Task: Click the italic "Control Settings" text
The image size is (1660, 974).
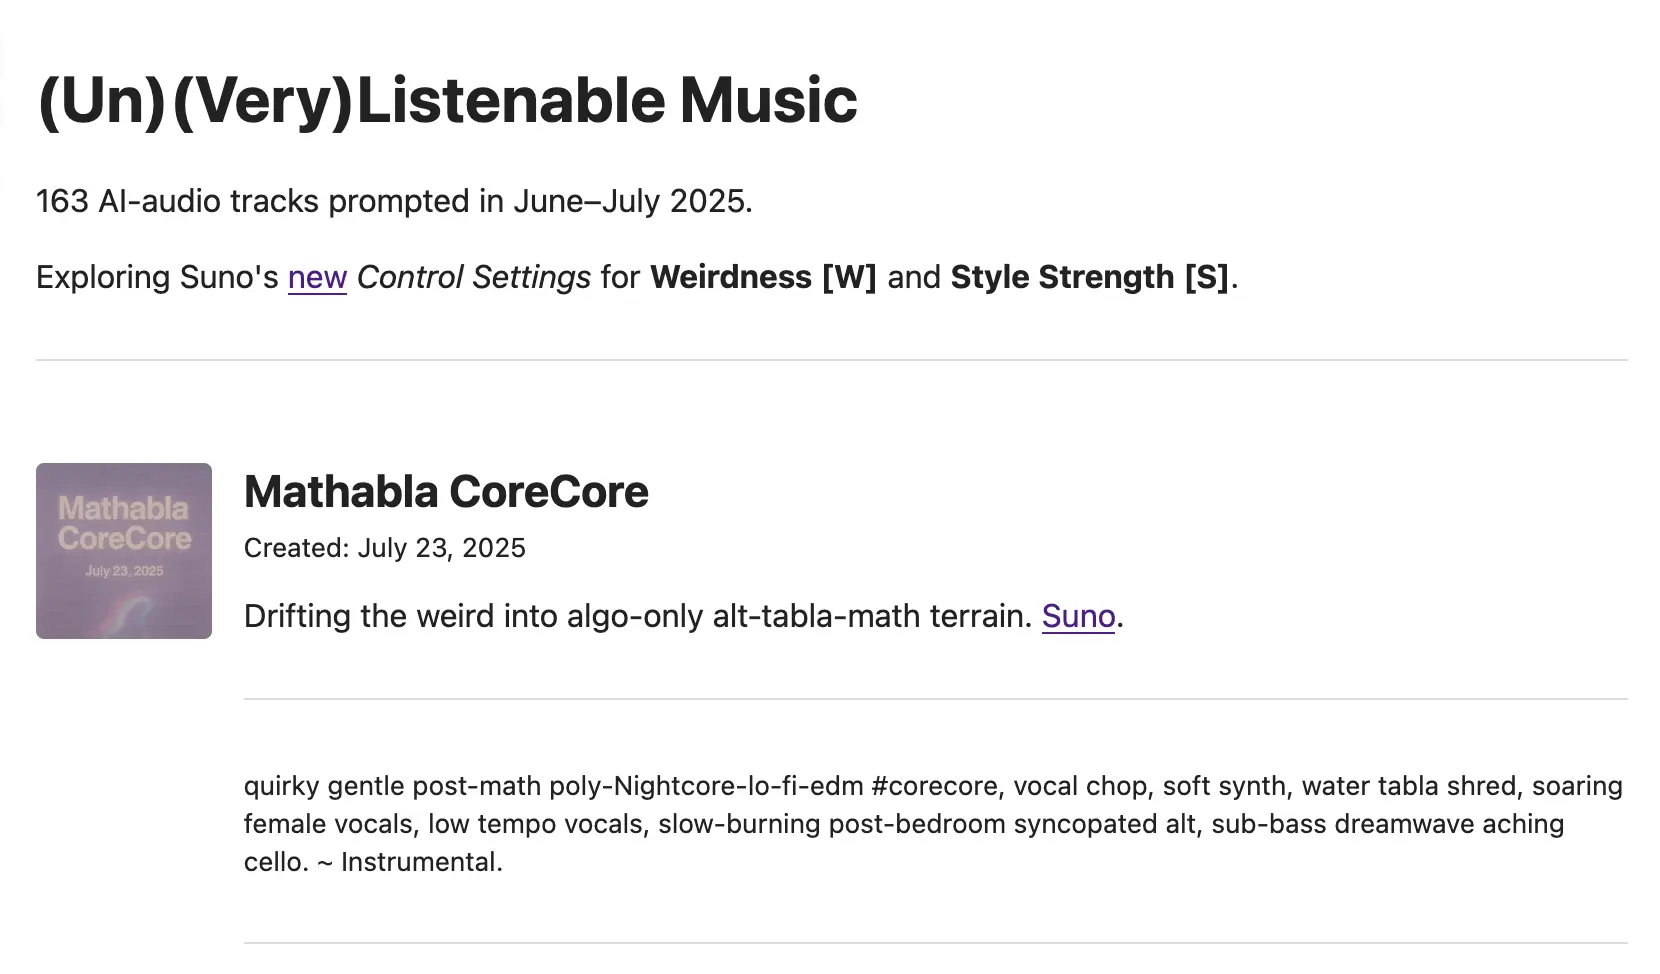Action: pos(473,277)
